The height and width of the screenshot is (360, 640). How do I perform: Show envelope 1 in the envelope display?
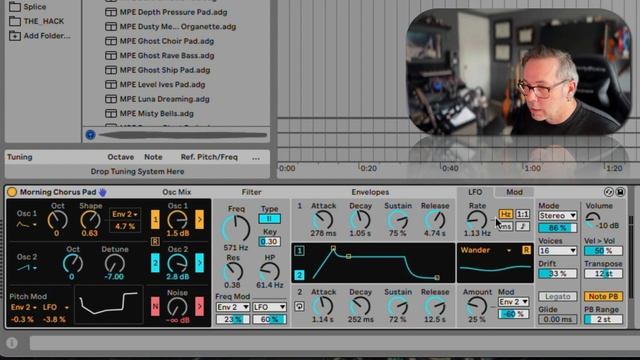(299, 251)
